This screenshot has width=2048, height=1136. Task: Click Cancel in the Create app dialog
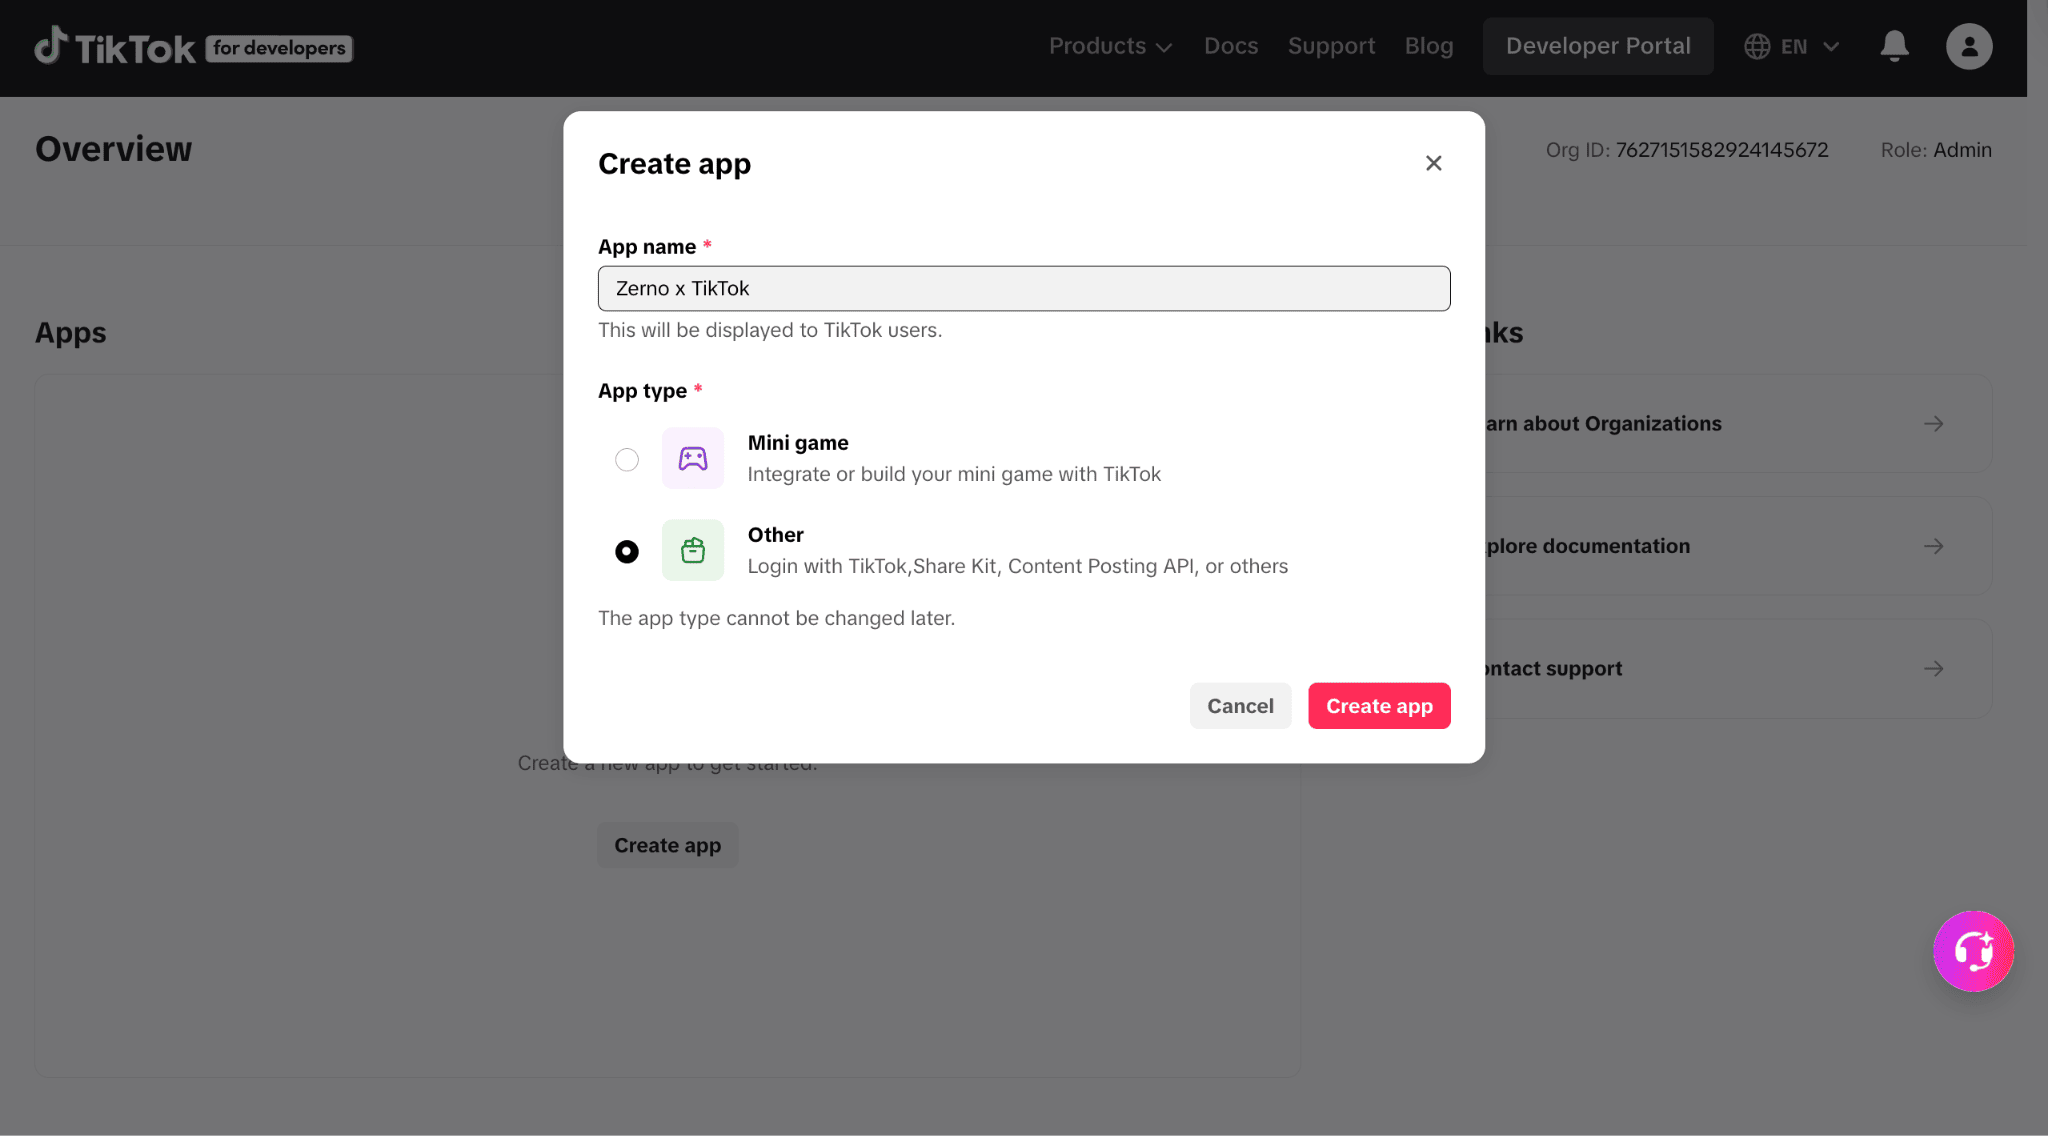click(x=1240, y=706)
